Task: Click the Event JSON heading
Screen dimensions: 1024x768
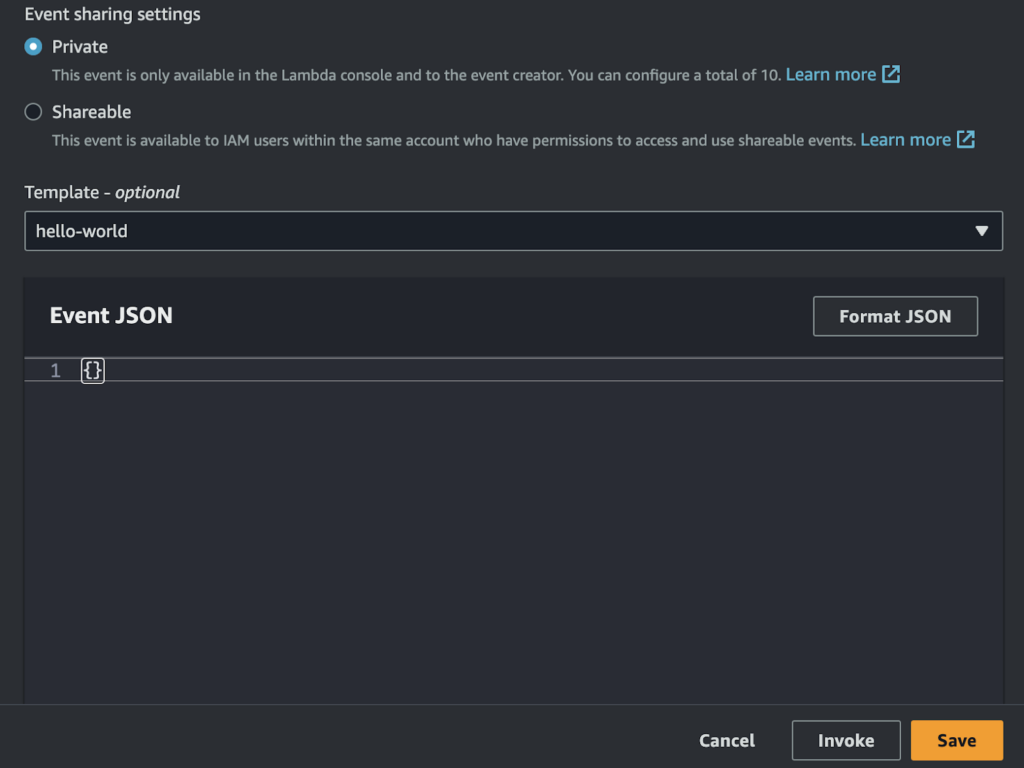Action: (111, 316)
